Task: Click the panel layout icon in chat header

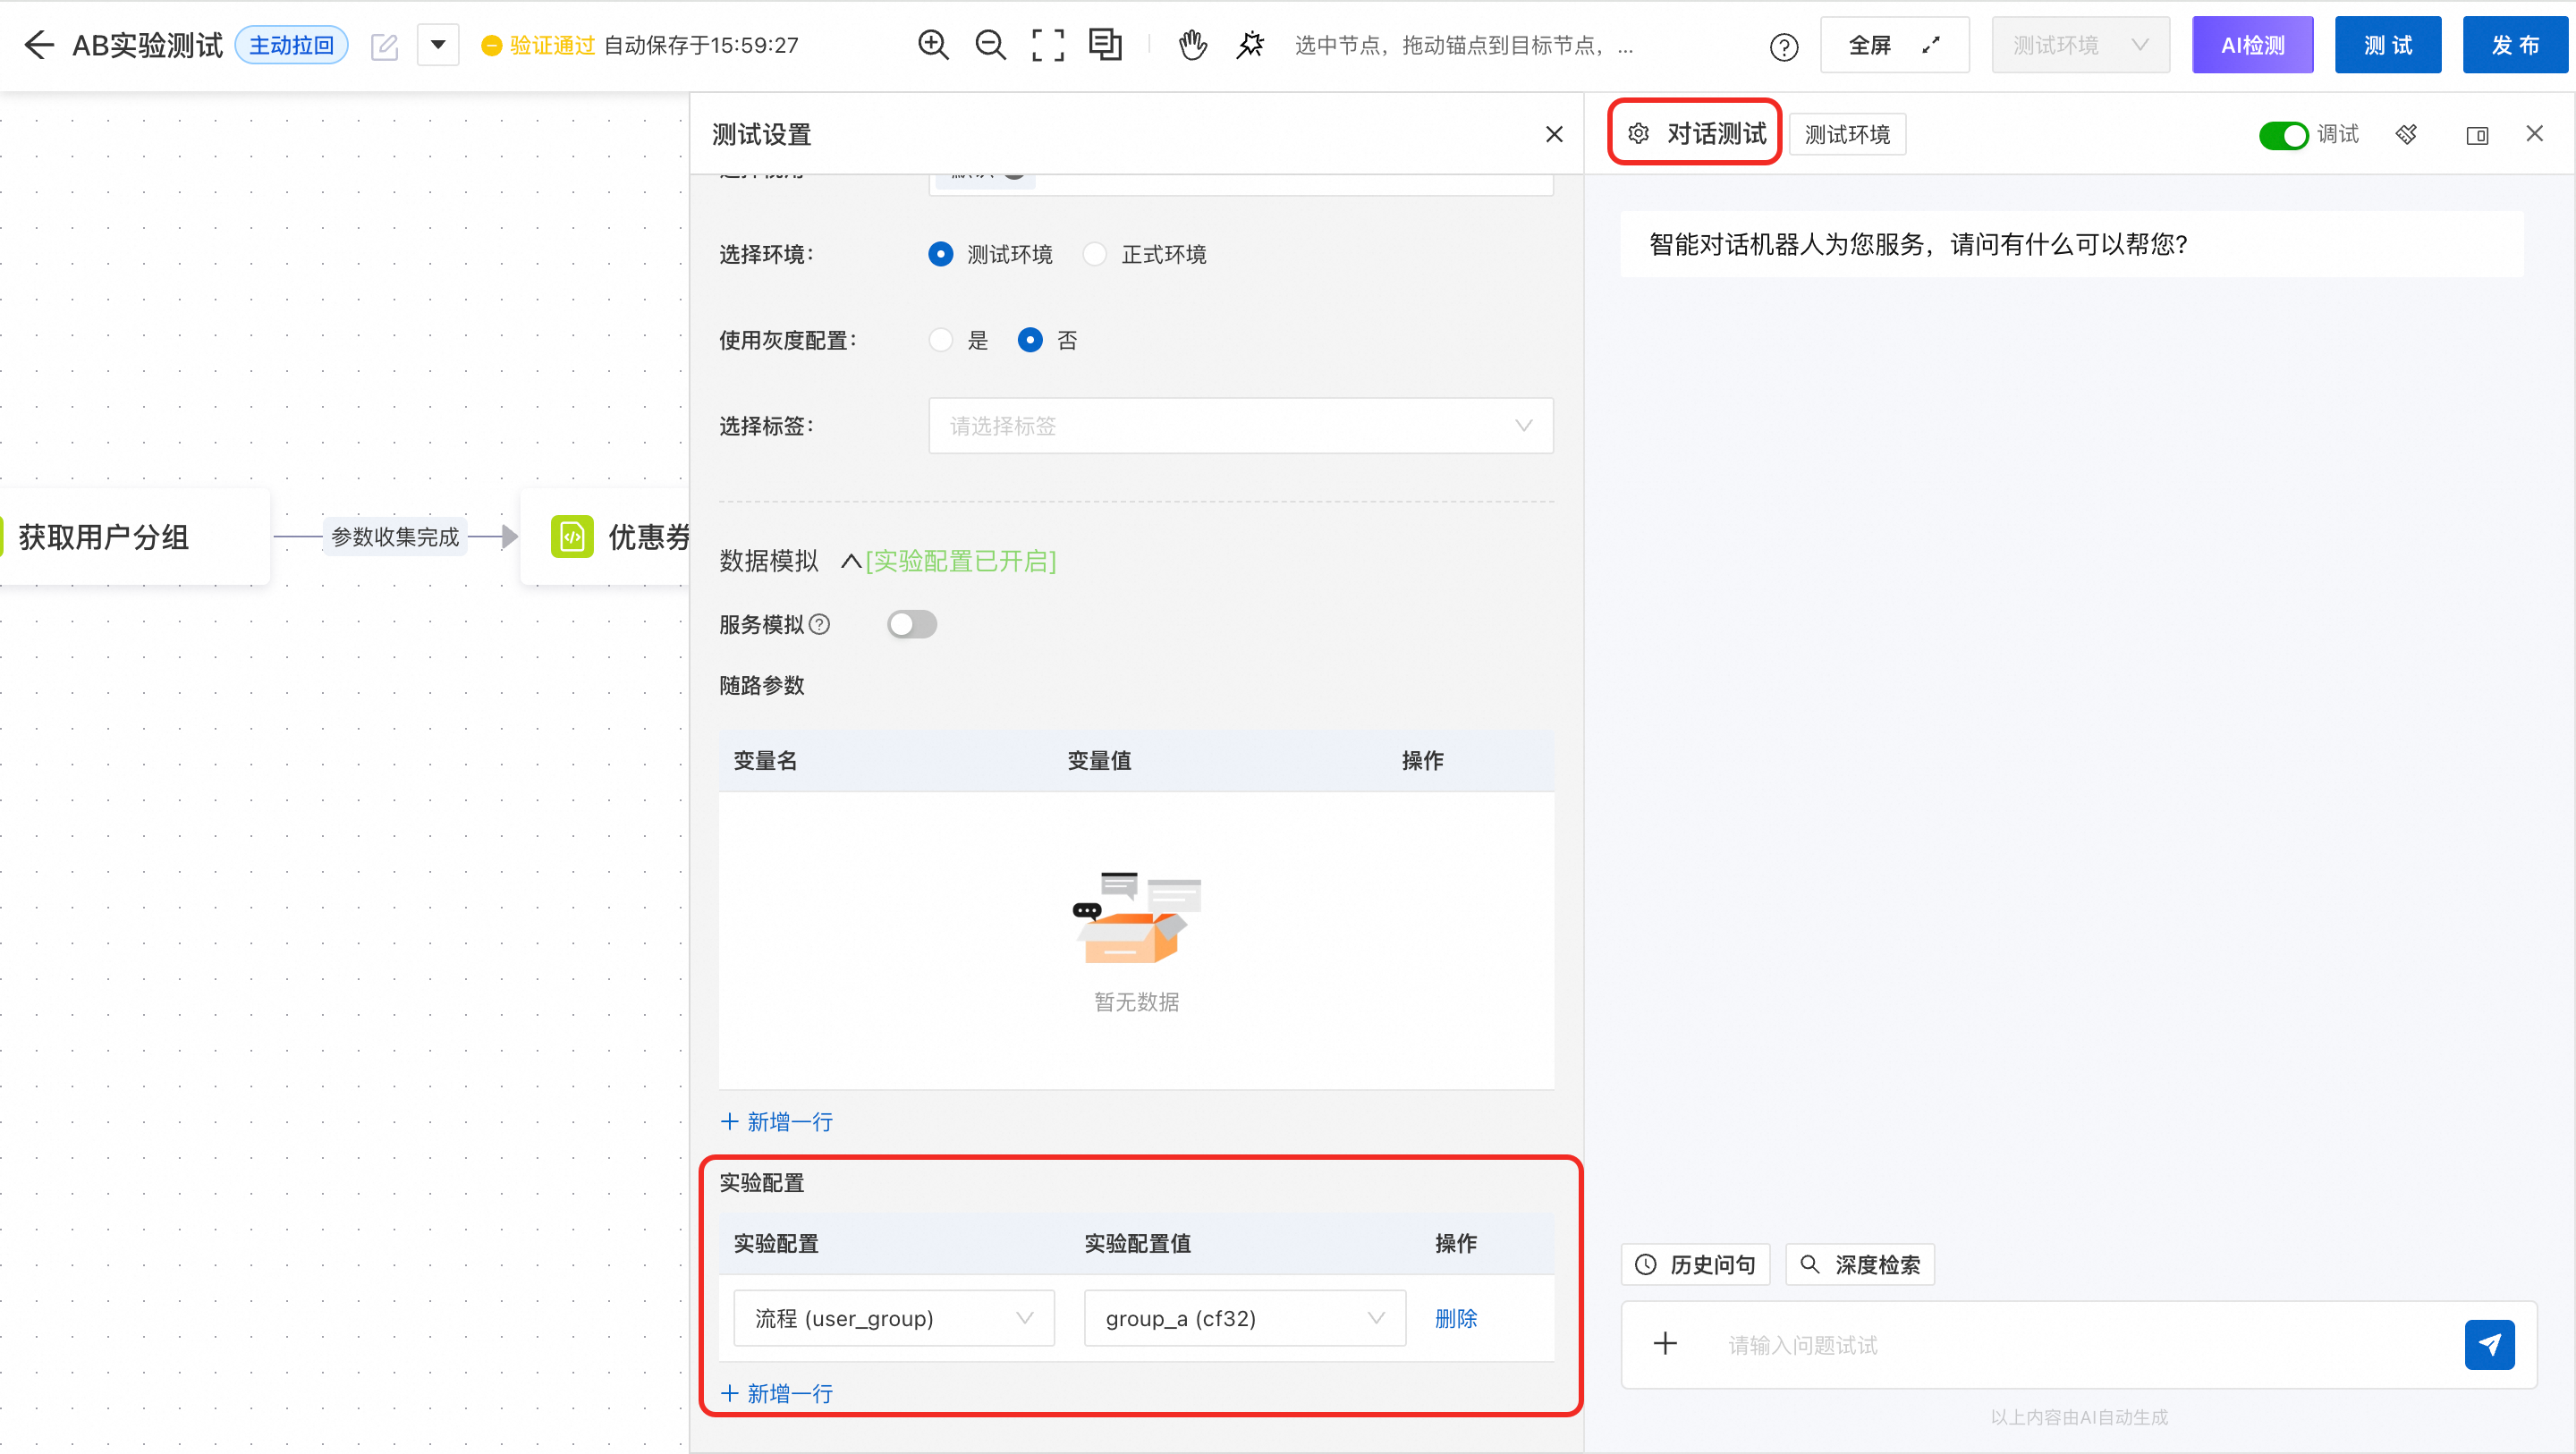Action: (x=2477, y=135)
